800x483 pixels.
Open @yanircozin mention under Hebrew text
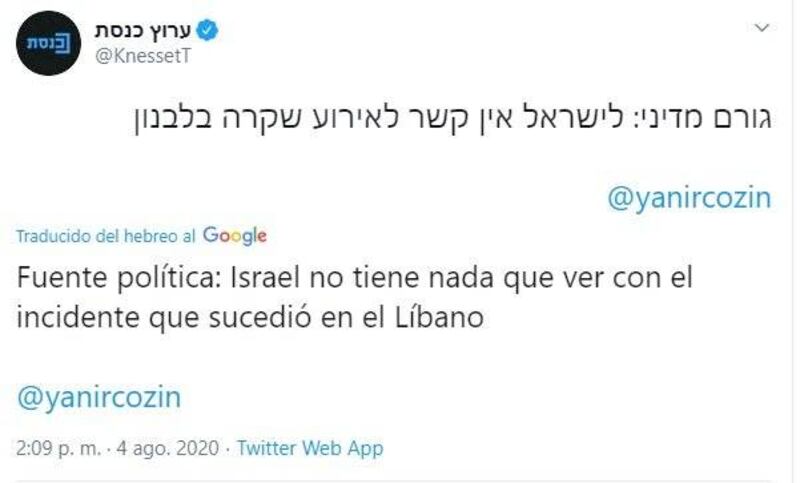[x=689, y=198]
